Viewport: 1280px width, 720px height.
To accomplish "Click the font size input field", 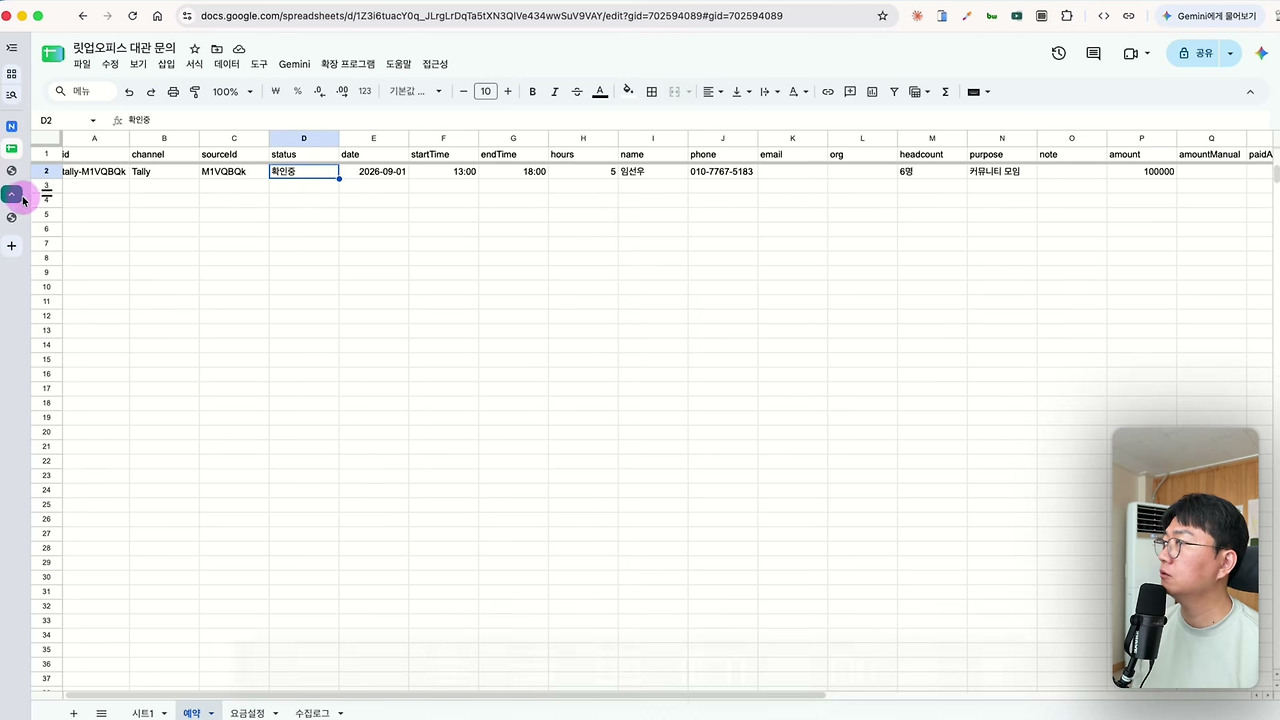I will coord(485,92).
